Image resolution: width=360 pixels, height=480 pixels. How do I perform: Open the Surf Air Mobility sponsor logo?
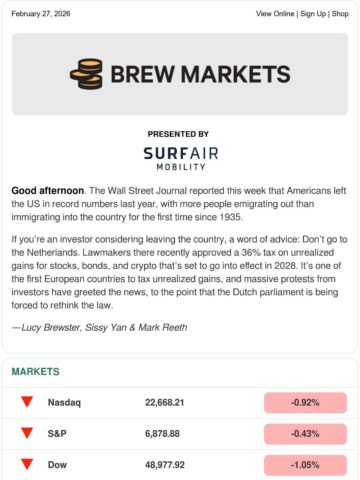[181, 159]
